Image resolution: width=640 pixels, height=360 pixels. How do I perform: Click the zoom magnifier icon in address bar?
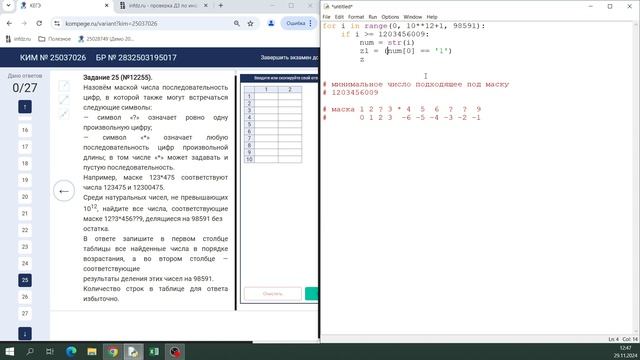pyautogui.click(x=236, y=24)
